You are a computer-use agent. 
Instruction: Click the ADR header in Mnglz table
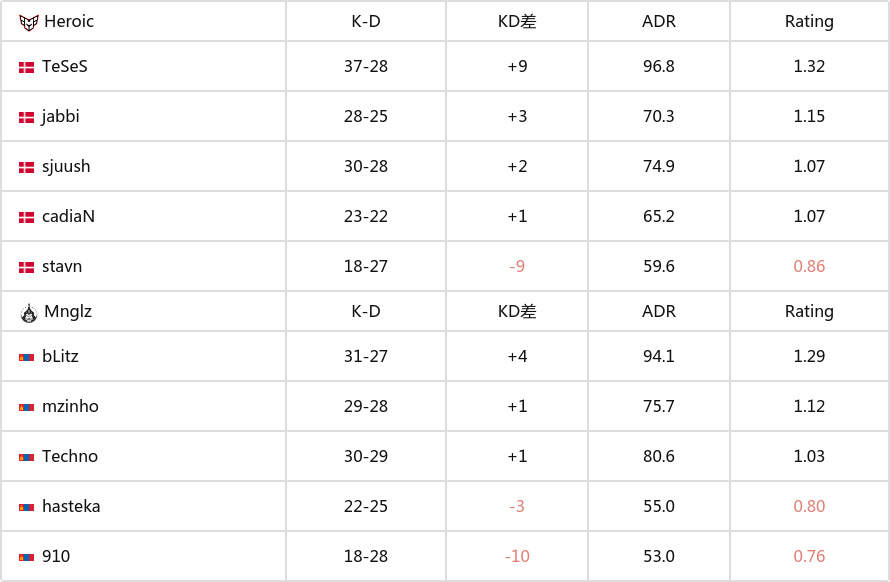(x=658, y=311)
